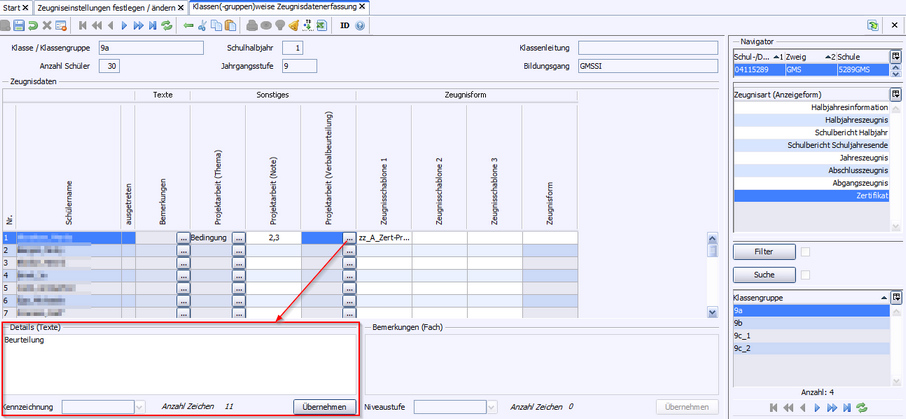Click the save floppy disk toolbar icon
906x419 pixels.
point(19,24)
